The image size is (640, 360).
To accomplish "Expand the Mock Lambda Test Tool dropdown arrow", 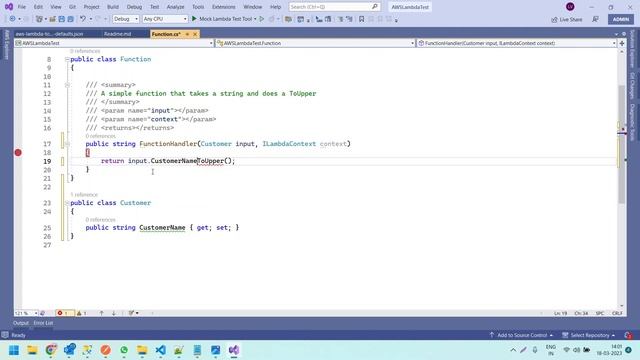I will (x=255, y=19).
